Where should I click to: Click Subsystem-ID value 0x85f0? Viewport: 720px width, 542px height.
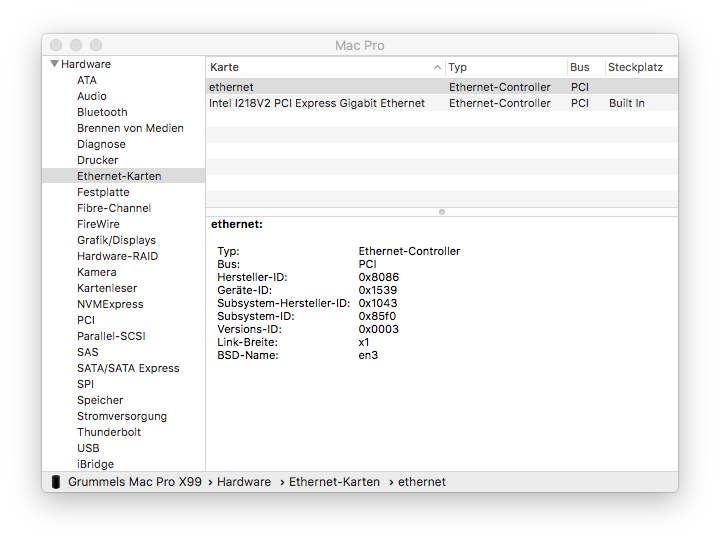(377, 316)
